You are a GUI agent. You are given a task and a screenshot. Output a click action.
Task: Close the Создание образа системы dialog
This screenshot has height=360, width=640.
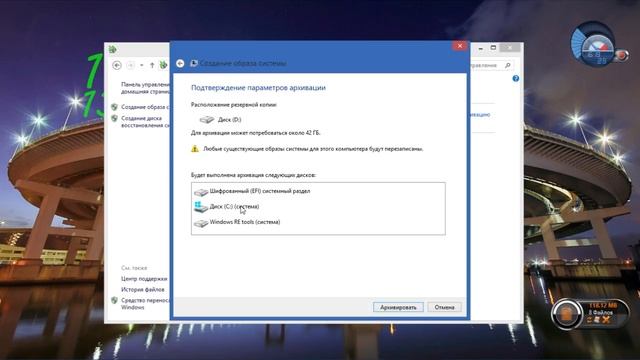coord(460,46)
